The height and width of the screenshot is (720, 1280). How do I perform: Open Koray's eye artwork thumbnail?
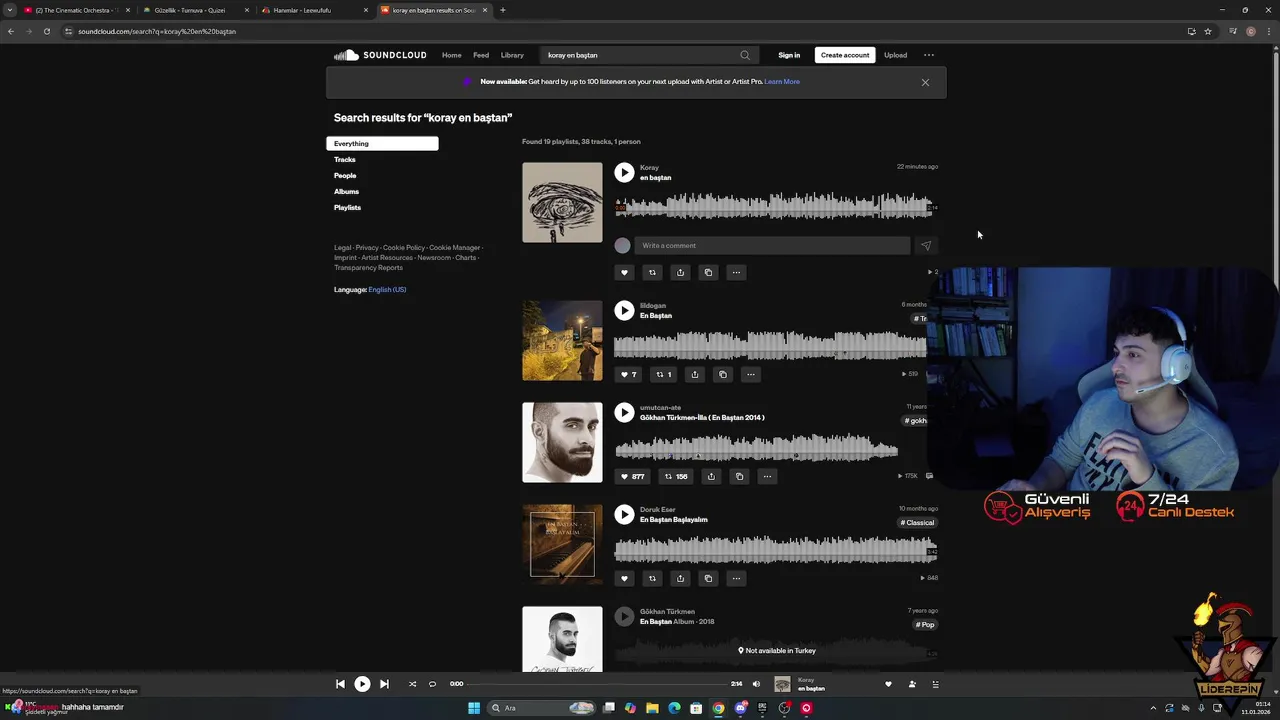pos(562,202)
